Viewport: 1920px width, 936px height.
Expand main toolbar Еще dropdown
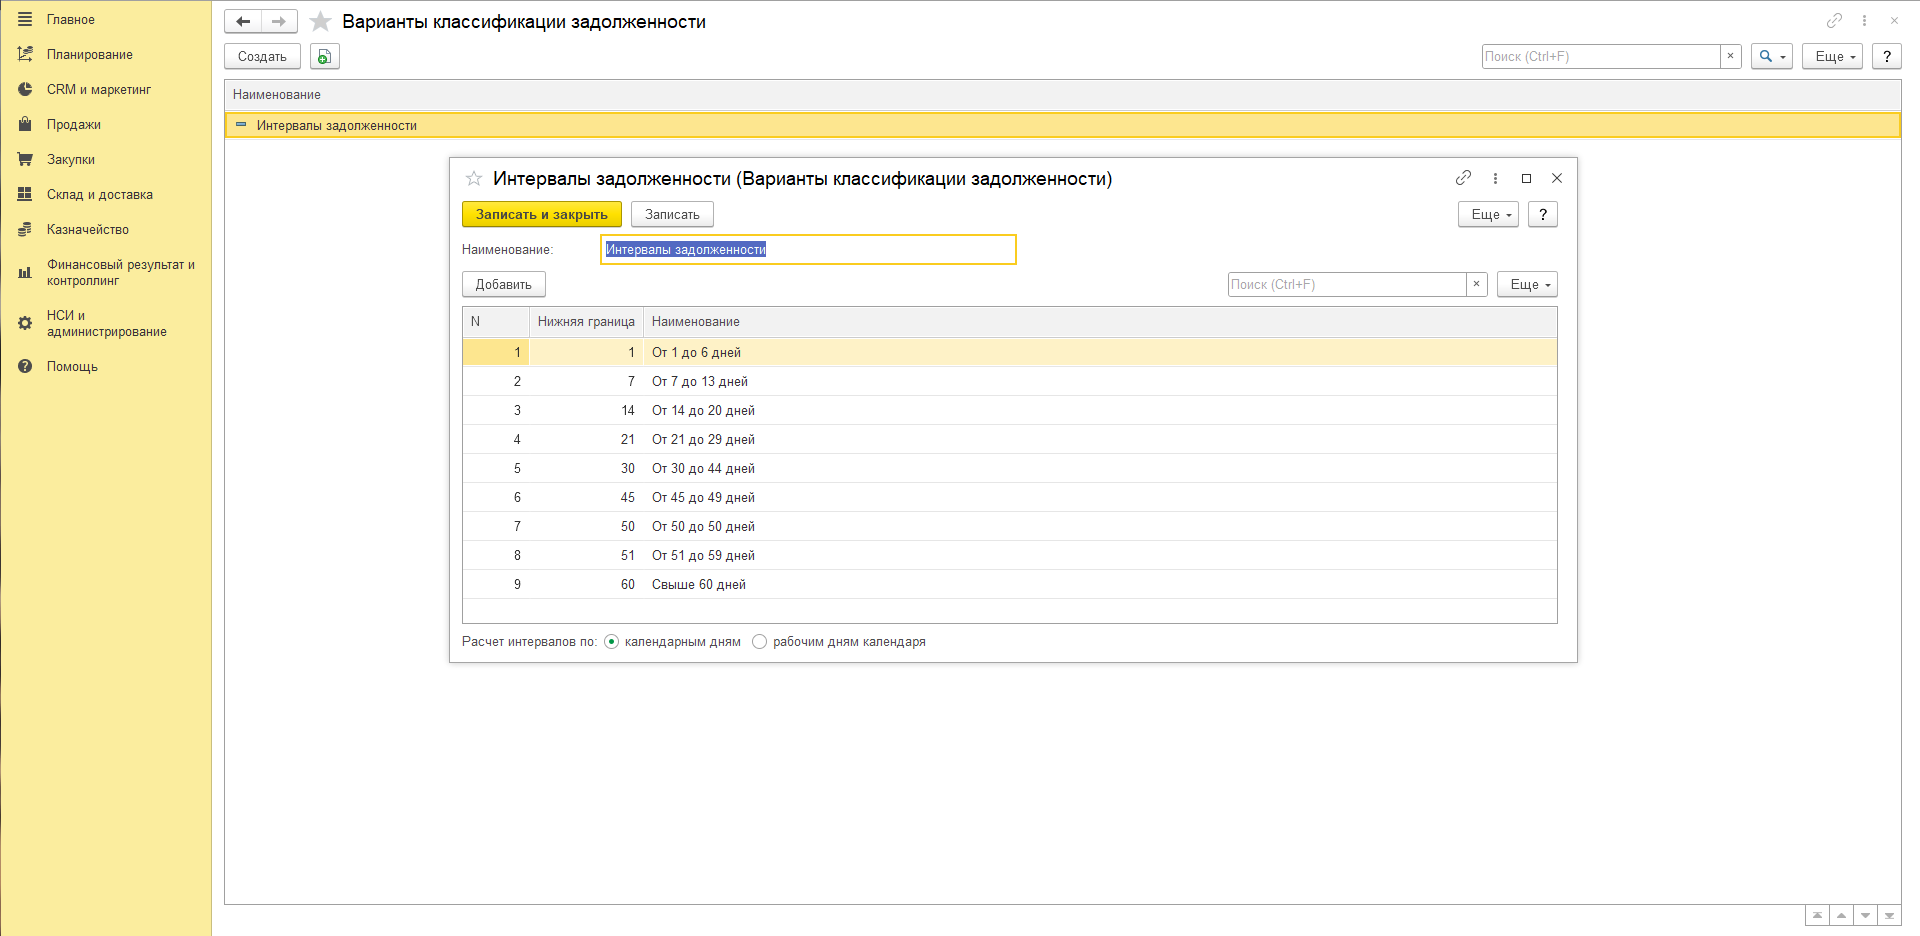point(1832,56)
